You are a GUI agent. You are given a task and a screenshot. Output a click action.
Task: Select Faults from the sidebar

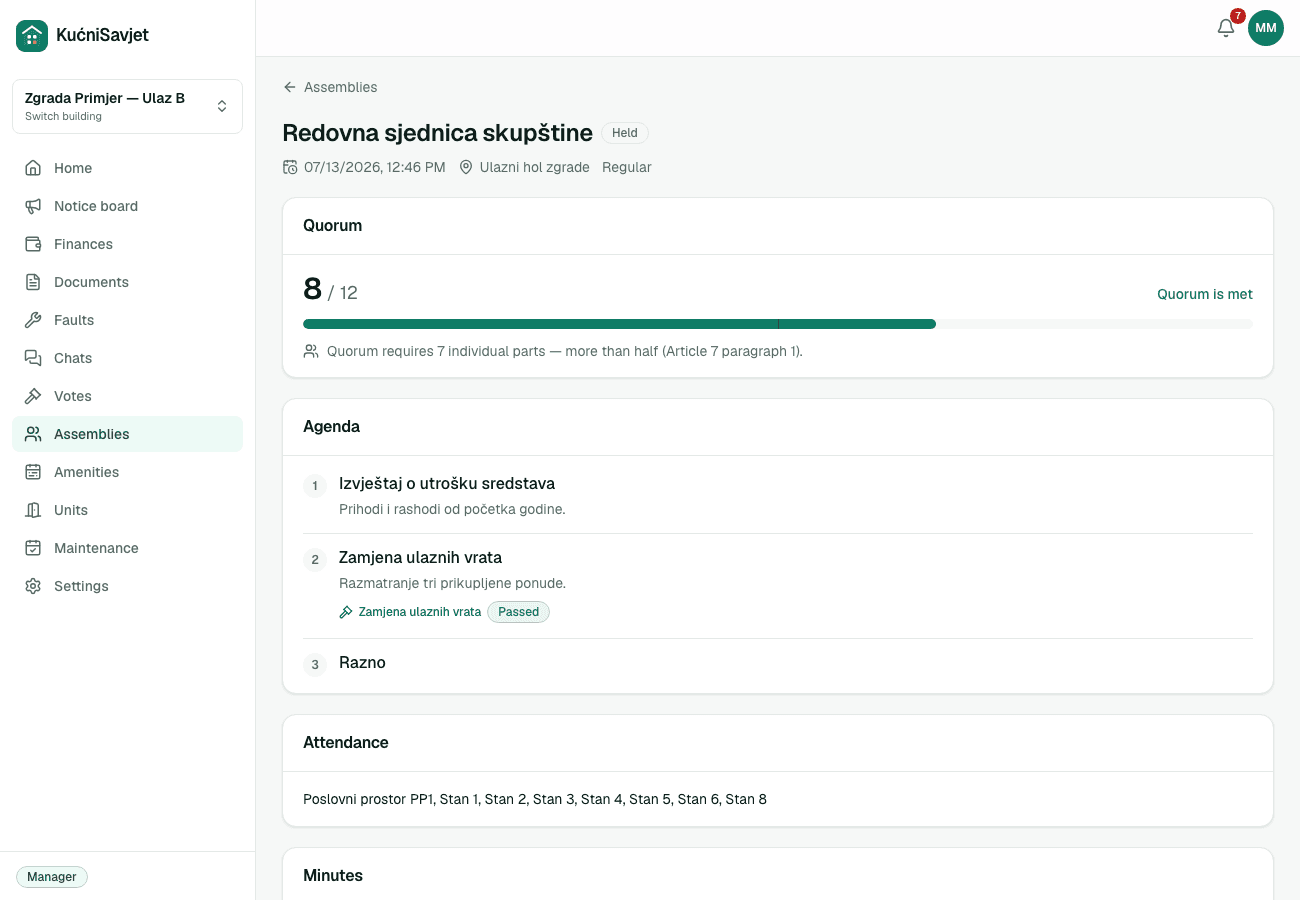(x=127, y=320)
